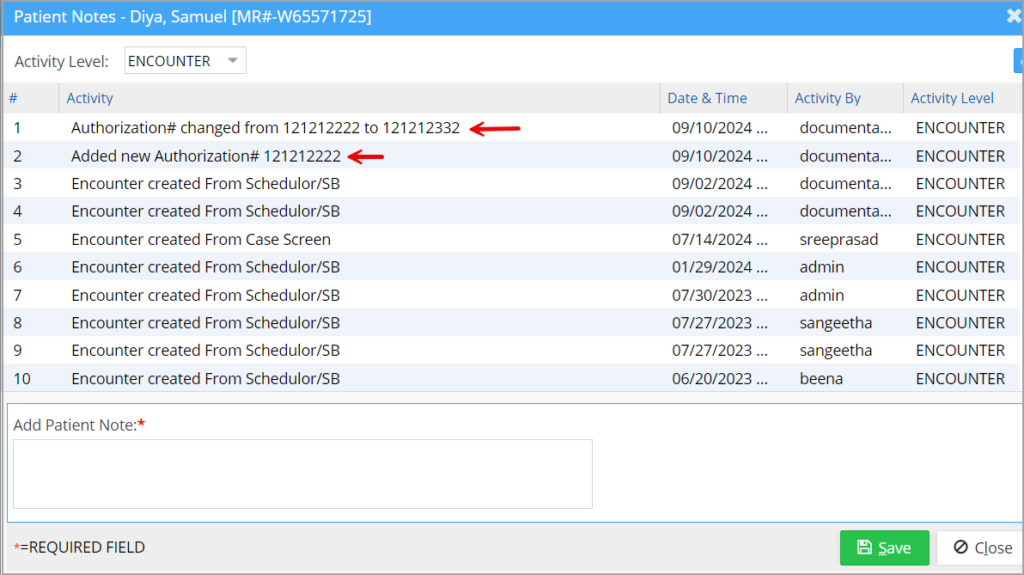Click the Save button
The width and height of the screenshot is (1024, 575).
click(884, 548)
